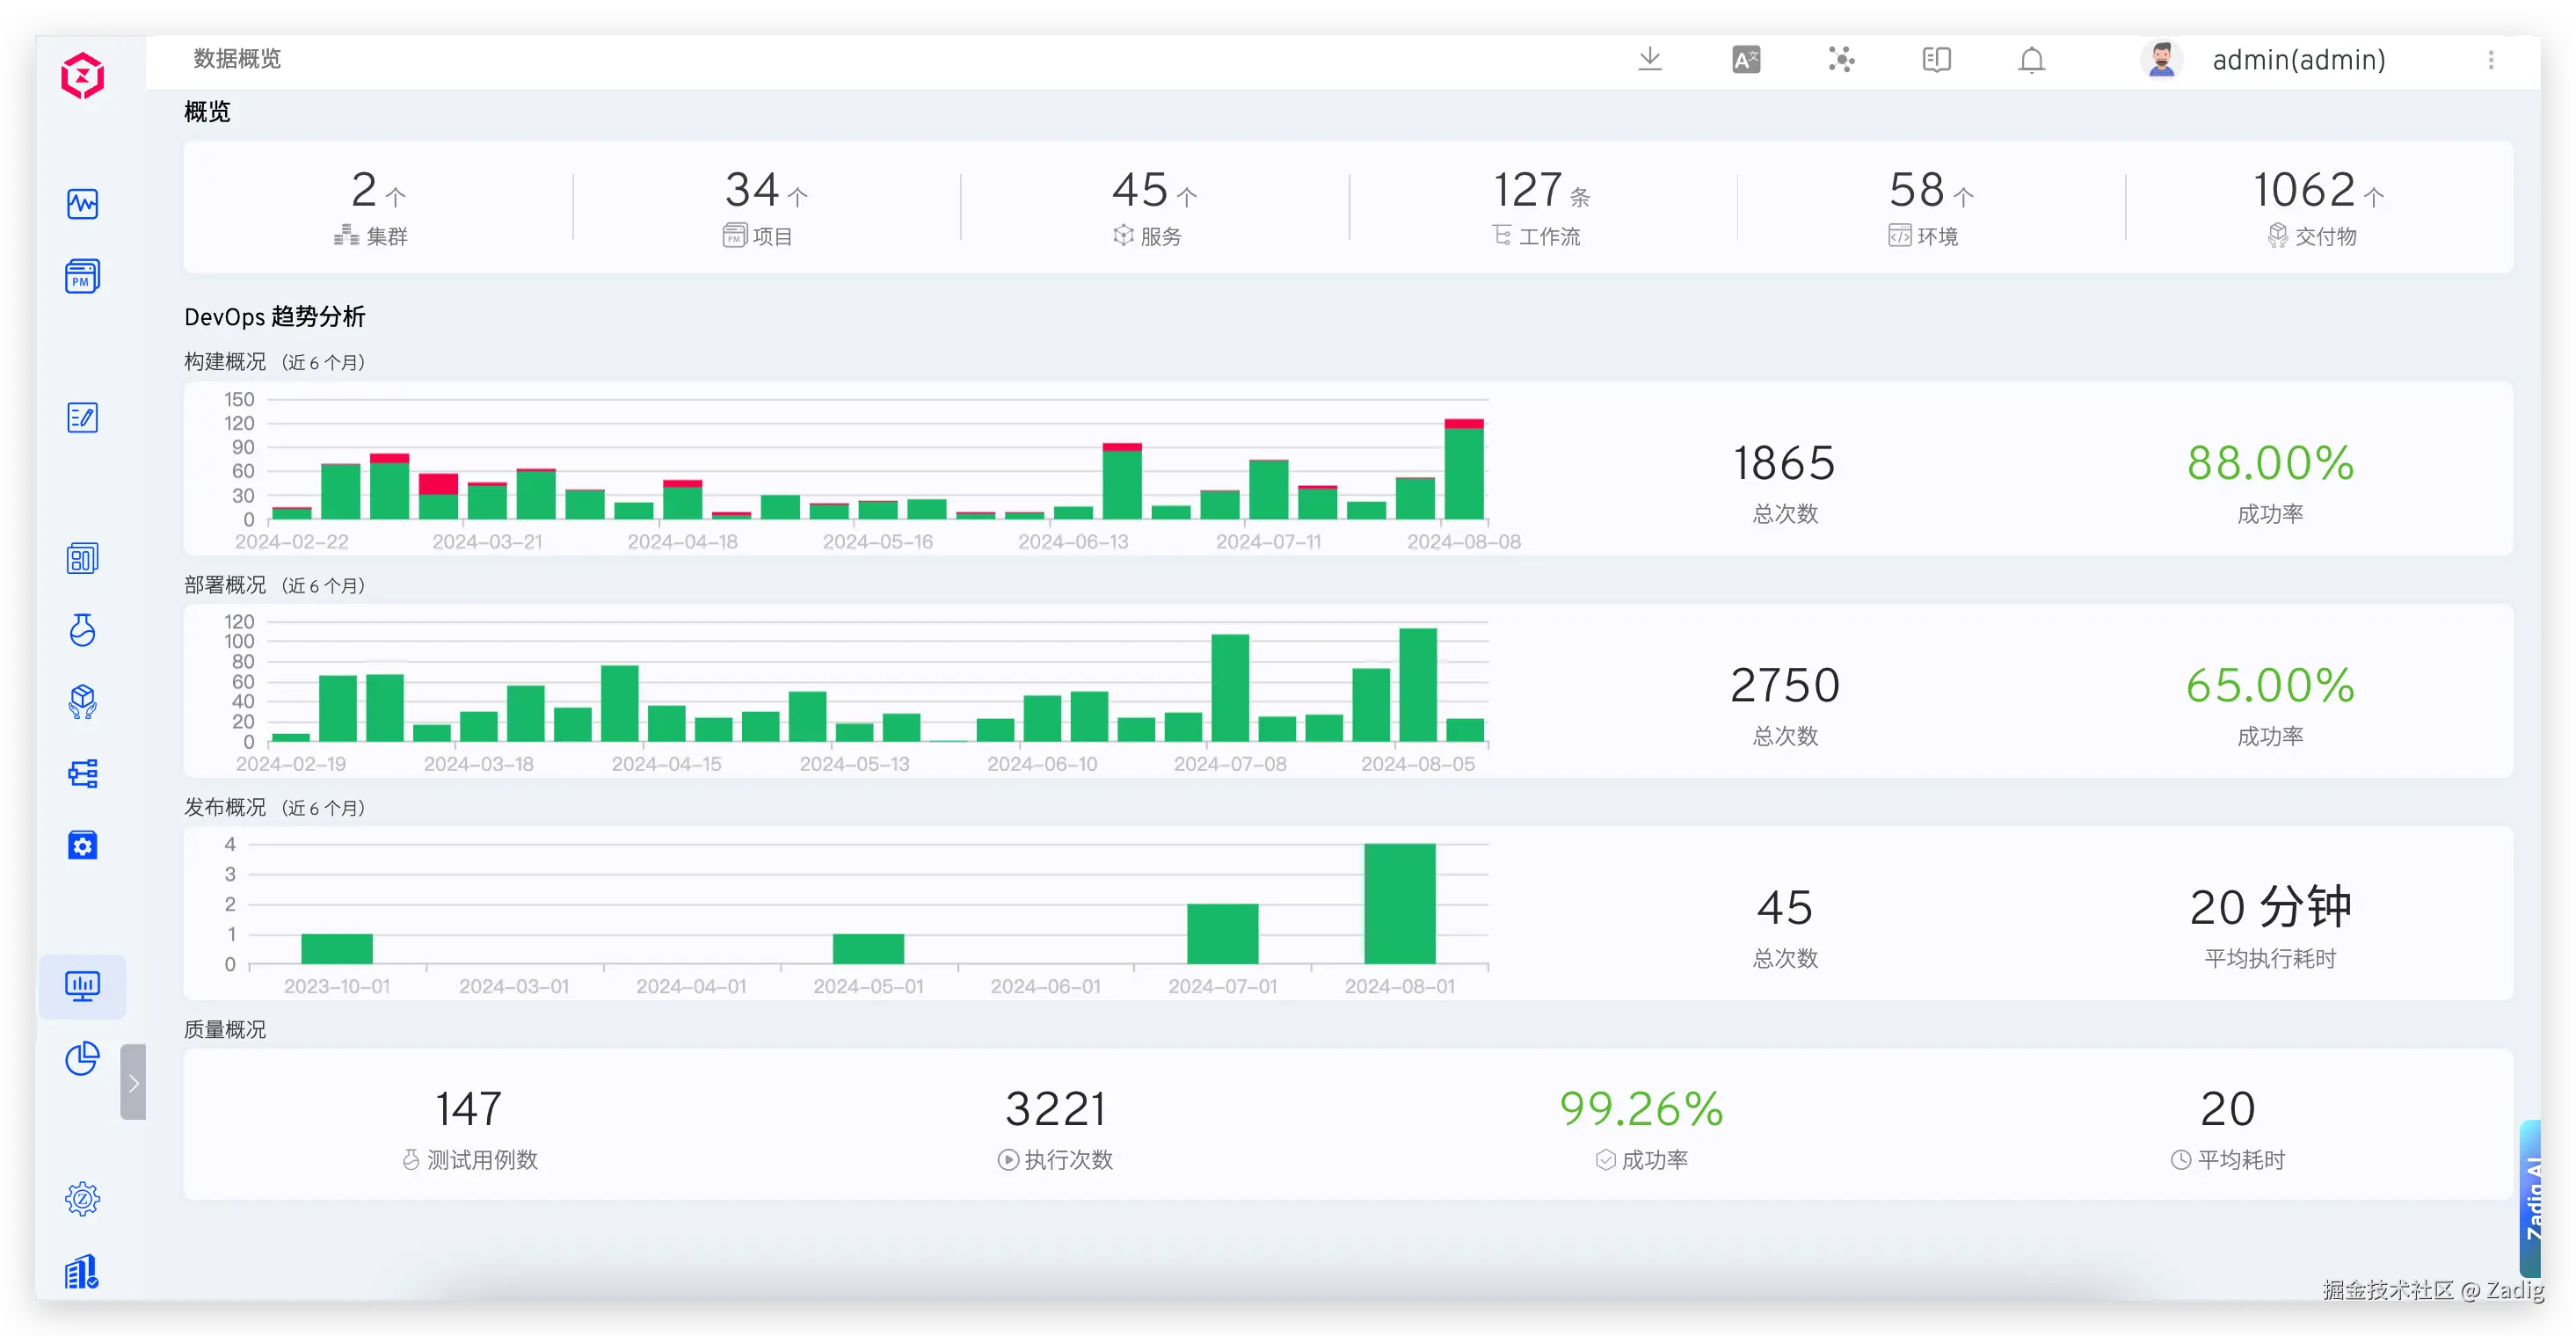Open the delivery box sidebar icon
Screen dimensions: 2576x1336
[82, 702]
